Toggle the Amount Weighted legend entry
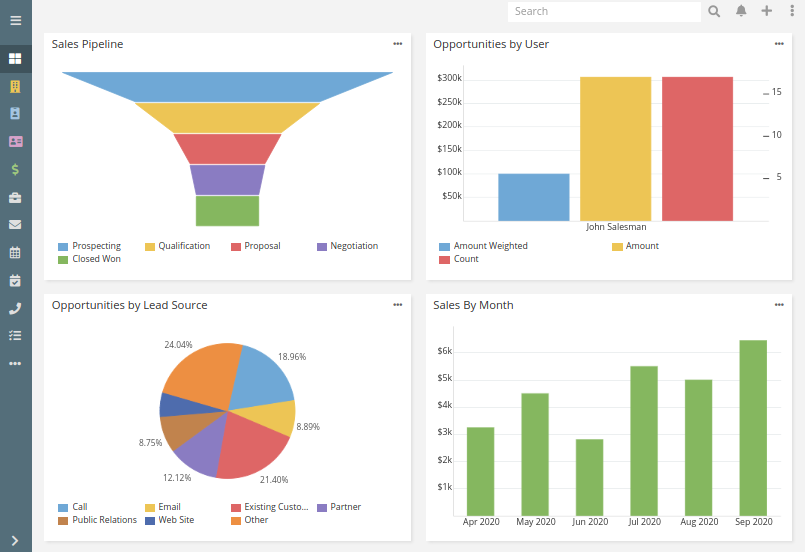 (x=483, y=246)
